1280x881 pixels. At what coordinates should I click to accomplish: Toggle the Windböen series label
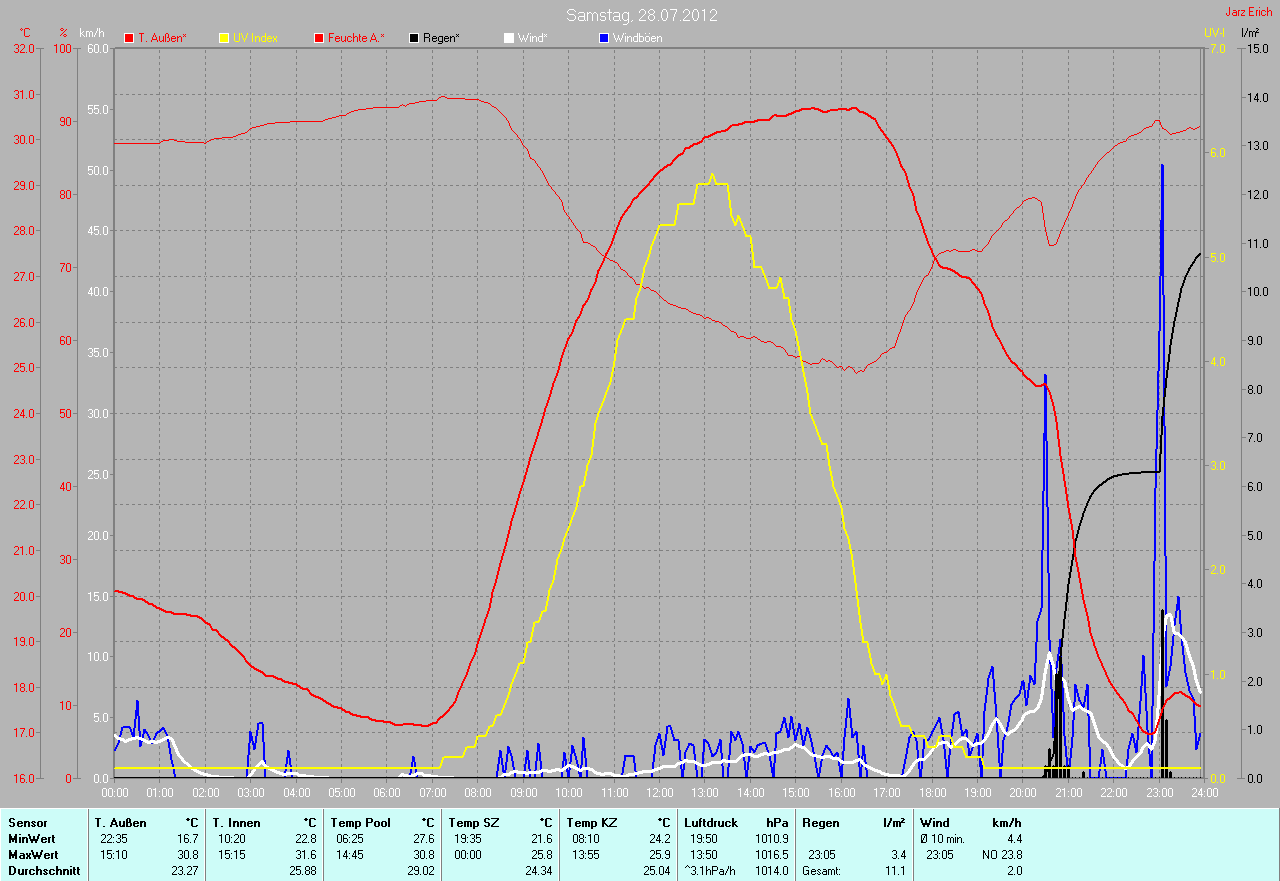pyautogui.click(x=637, y=38)
